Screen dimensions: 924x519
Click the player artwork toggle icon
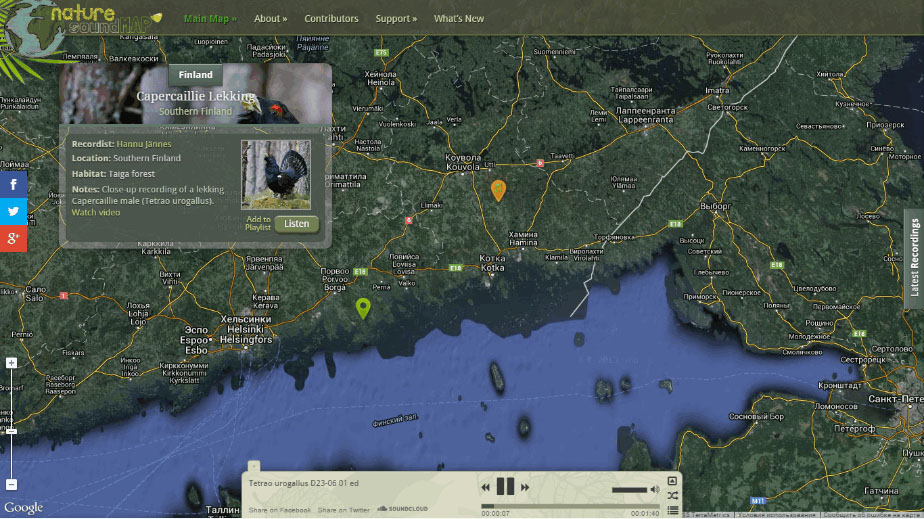[672, 481]
